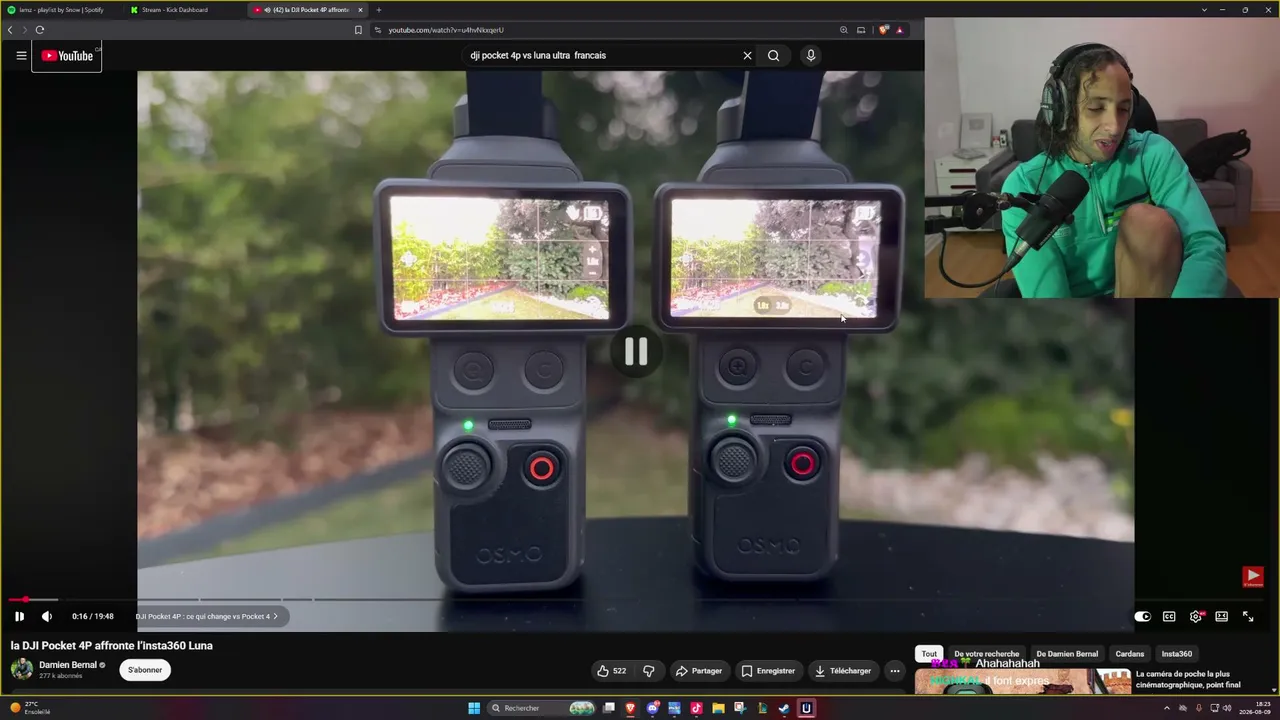The width and height of the screenshot is (1280, 720).
Task: Select the 'Cardans' filter chip
Action: pos(1130,654)
